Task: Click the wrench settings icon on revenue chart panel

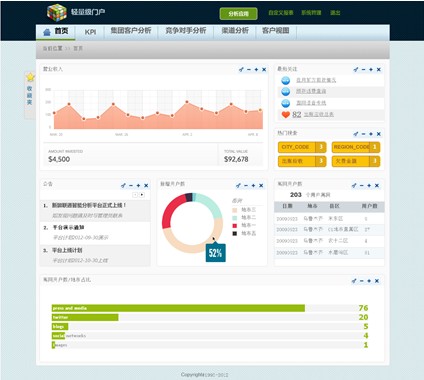Action: point(241,69)
